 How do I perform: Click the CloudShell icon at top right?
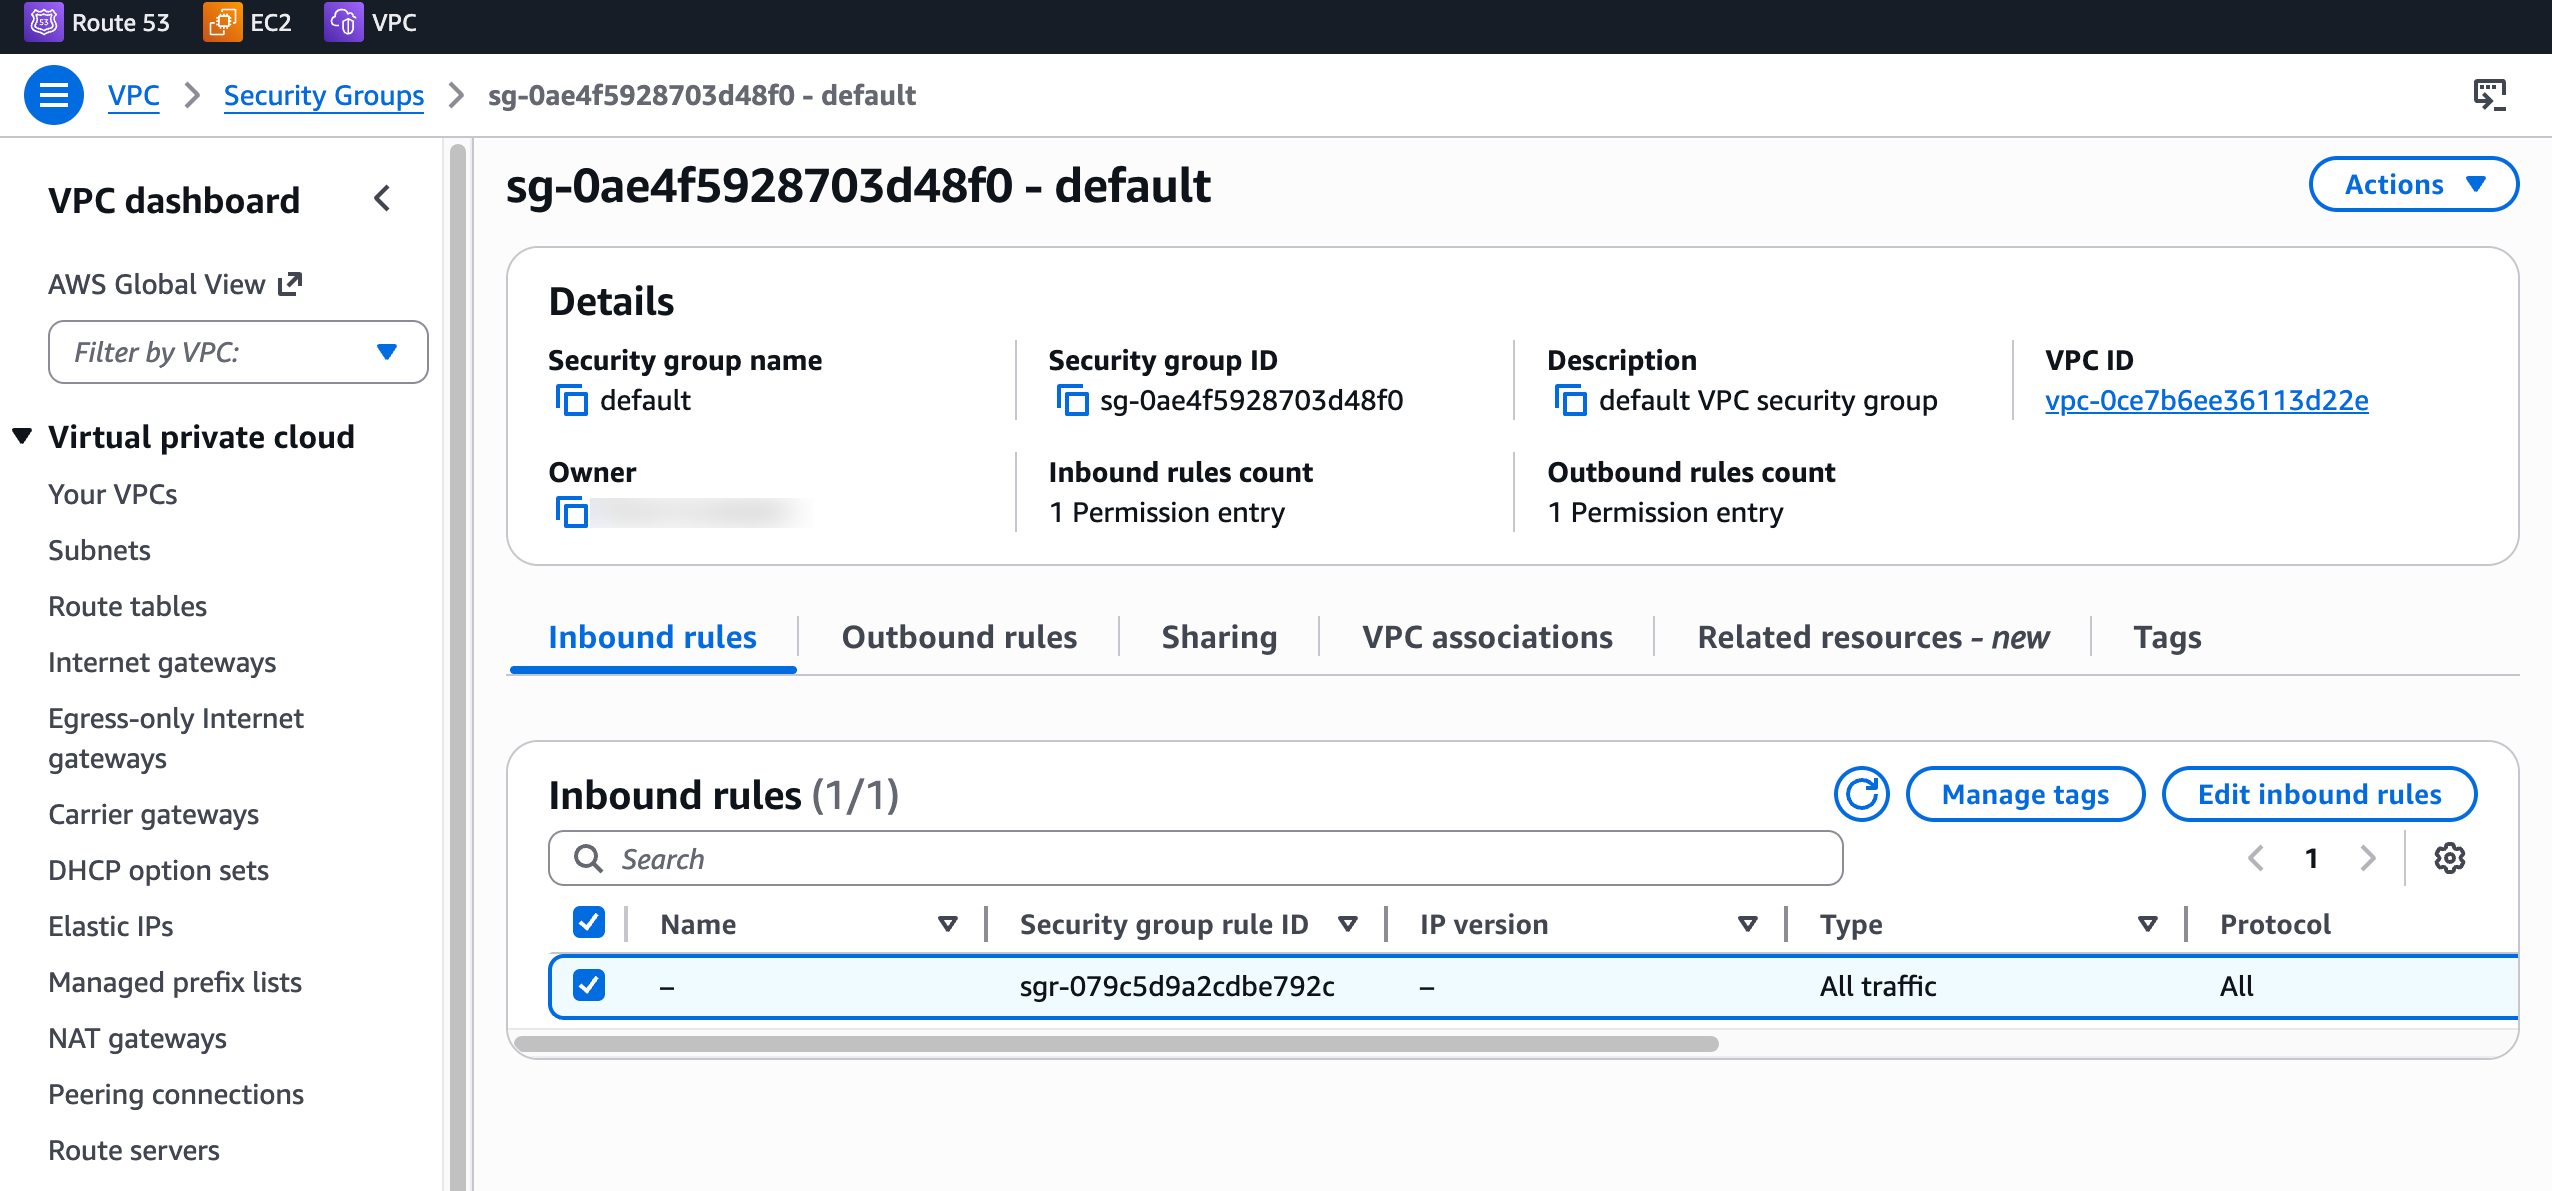(x=2489, y=95)
